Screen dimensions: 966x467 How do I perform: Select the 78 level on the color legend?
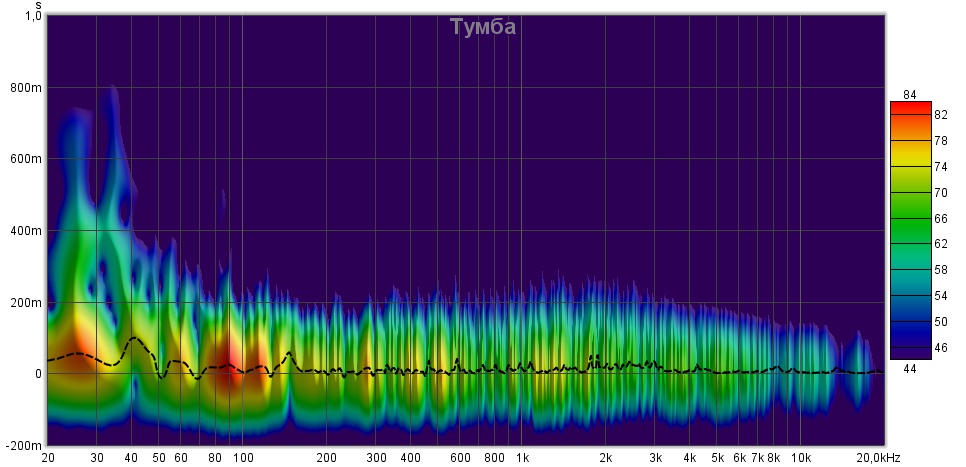tap(940, 141)
